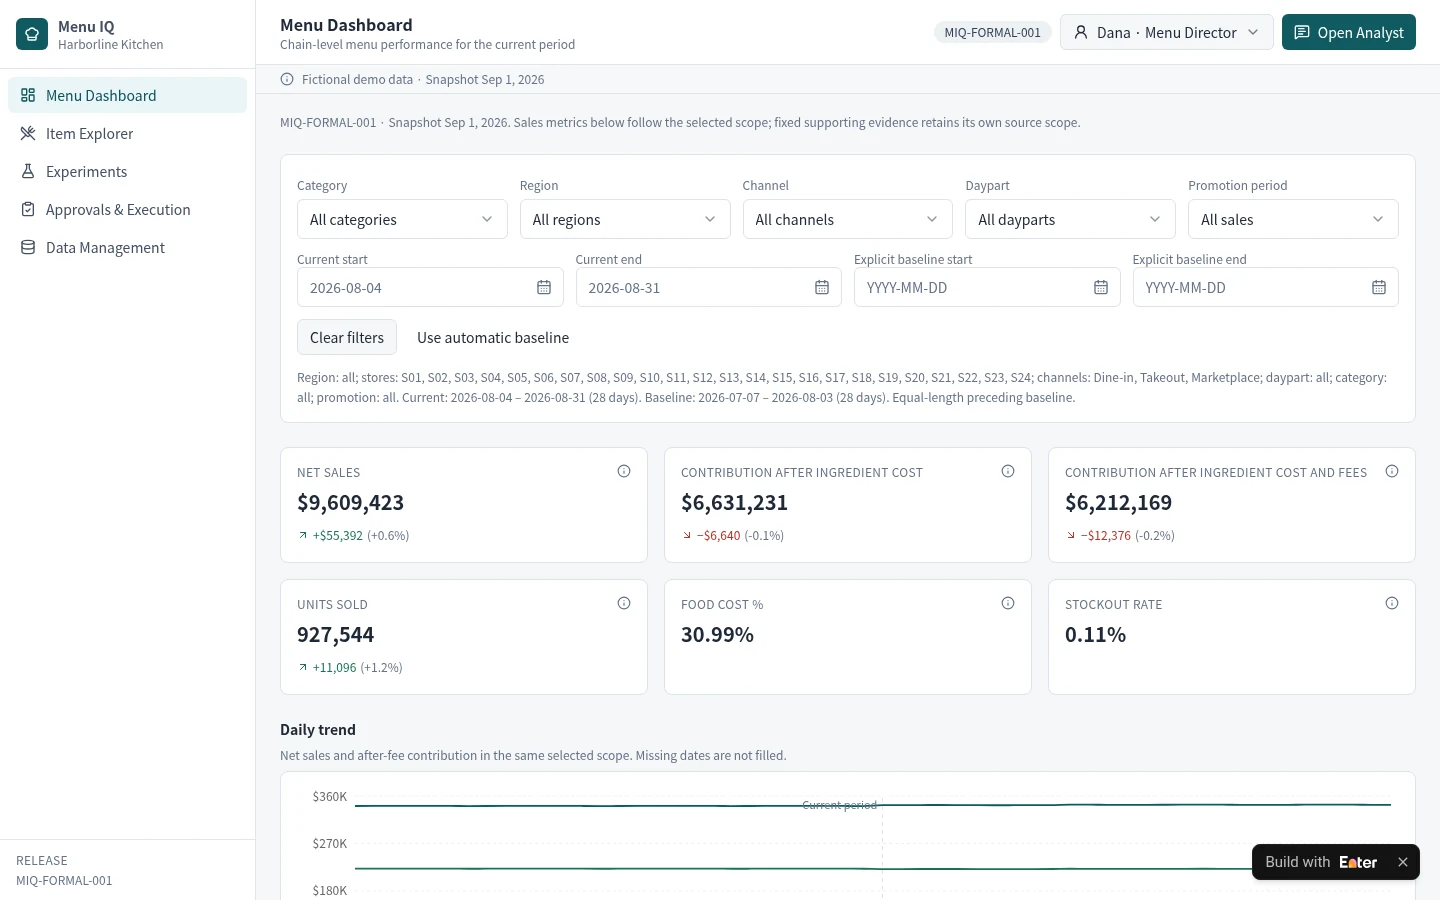This screenshot has height=900, width=1440.
Task: Open calendar picker for Current end
Action: 822,287
